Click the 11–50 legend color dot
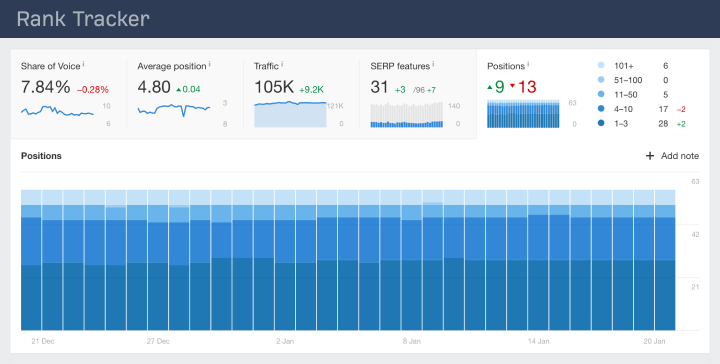The width and height of the screenshot is (720, 364). (x=601, y=95)
